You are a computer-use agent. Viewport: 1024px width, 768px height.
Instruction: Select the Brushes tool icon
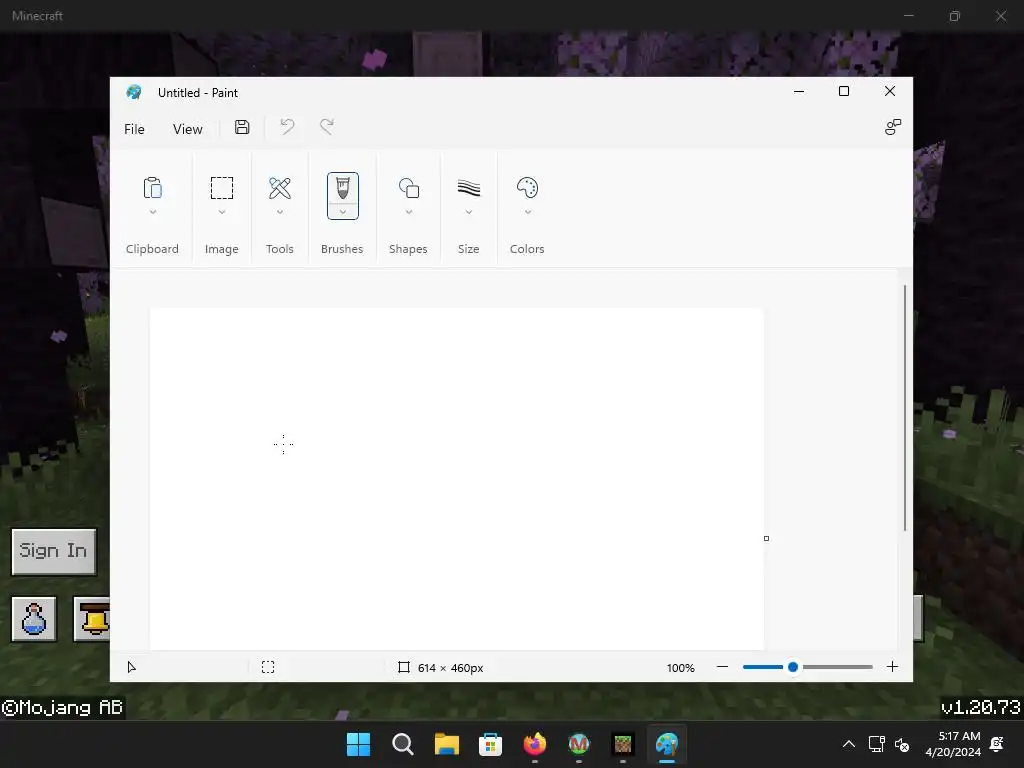343,187
